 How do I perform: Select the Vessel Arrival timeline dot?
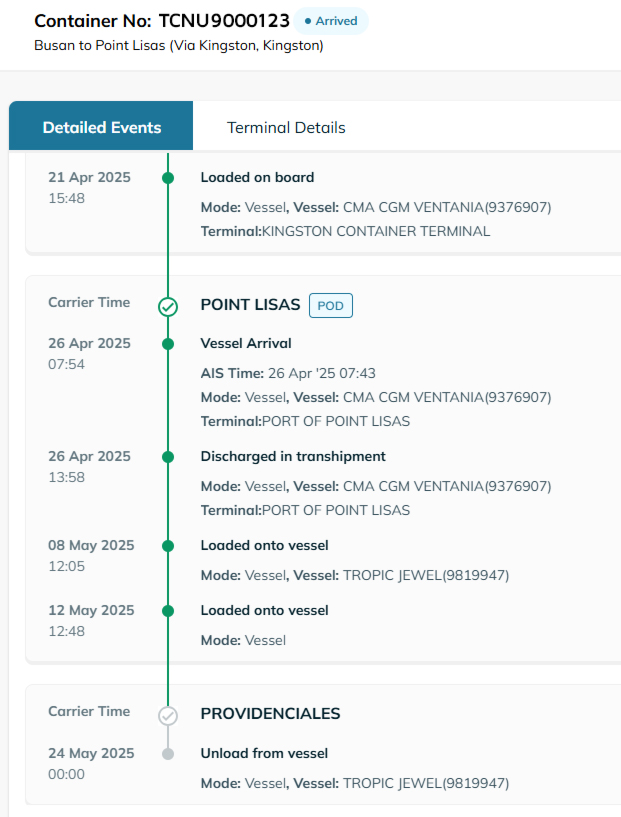pyautogui.click(x=168, y=343)
